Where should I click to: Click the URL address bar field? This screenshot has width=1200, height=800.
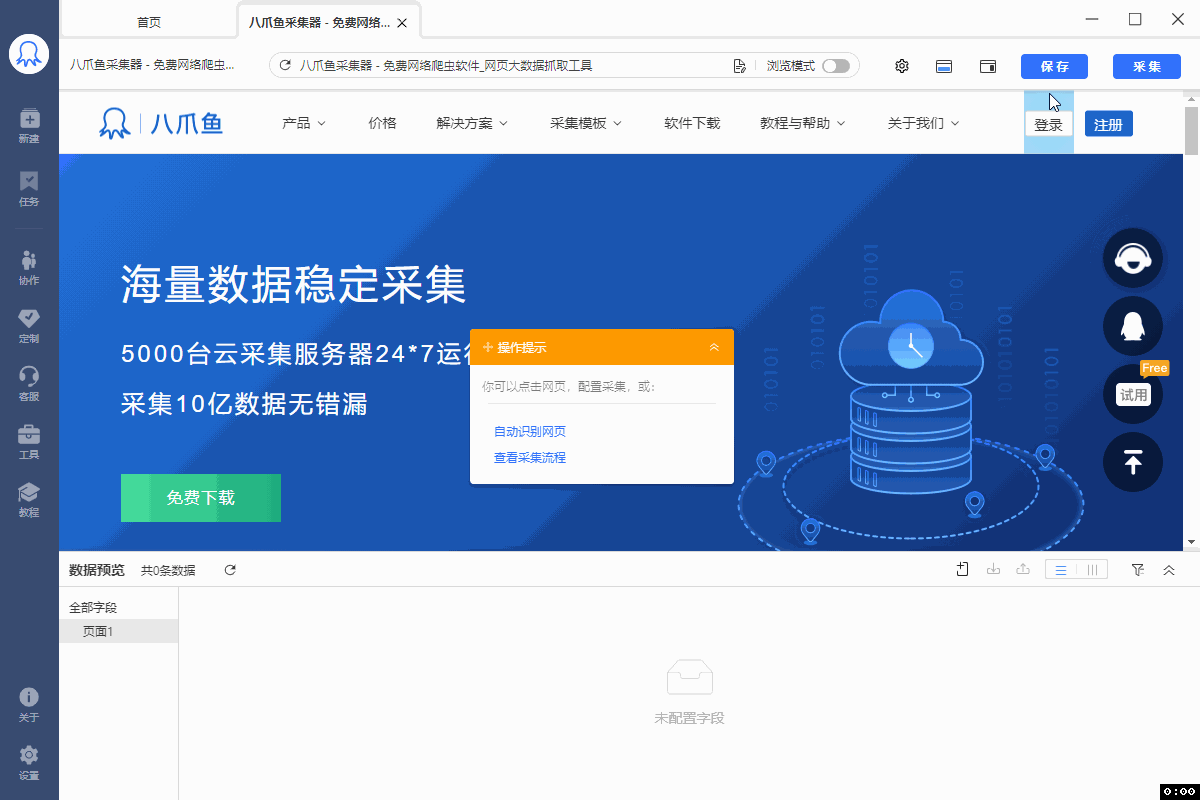pyautogui.click(x=564, y=66)
